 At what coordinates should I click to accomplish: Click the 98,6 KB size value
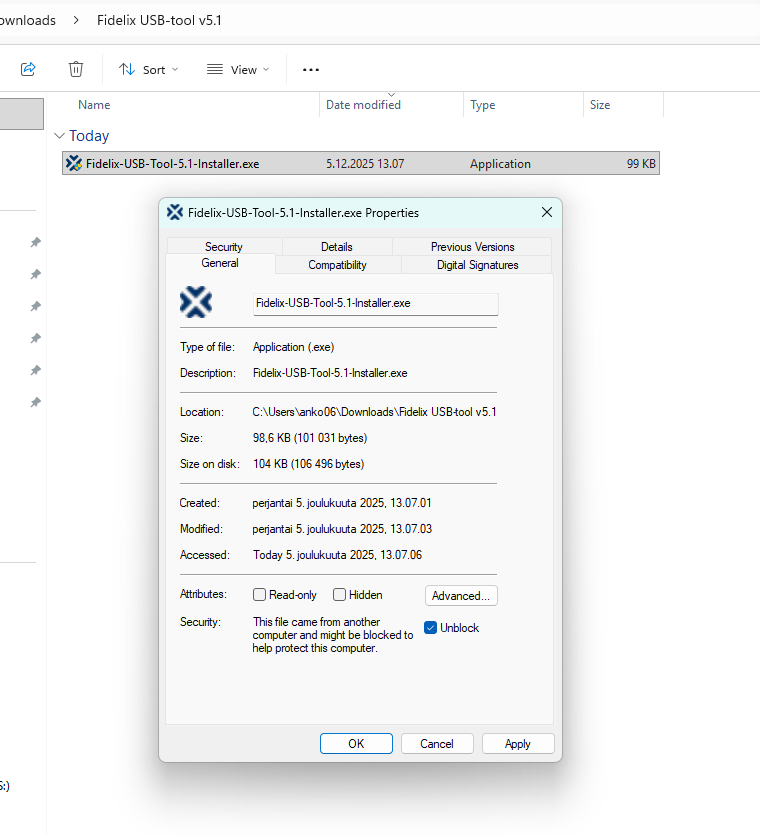[x=310, y=438]
